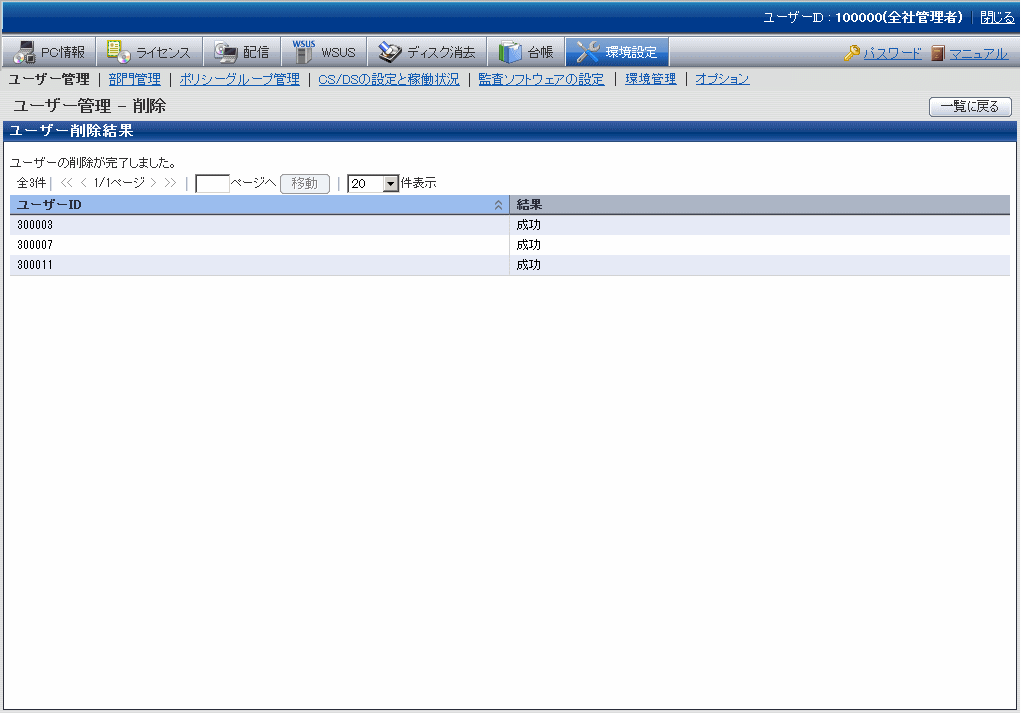
Task: Open 監査ソフトウェアの設定 link
Action: point(541,79)
